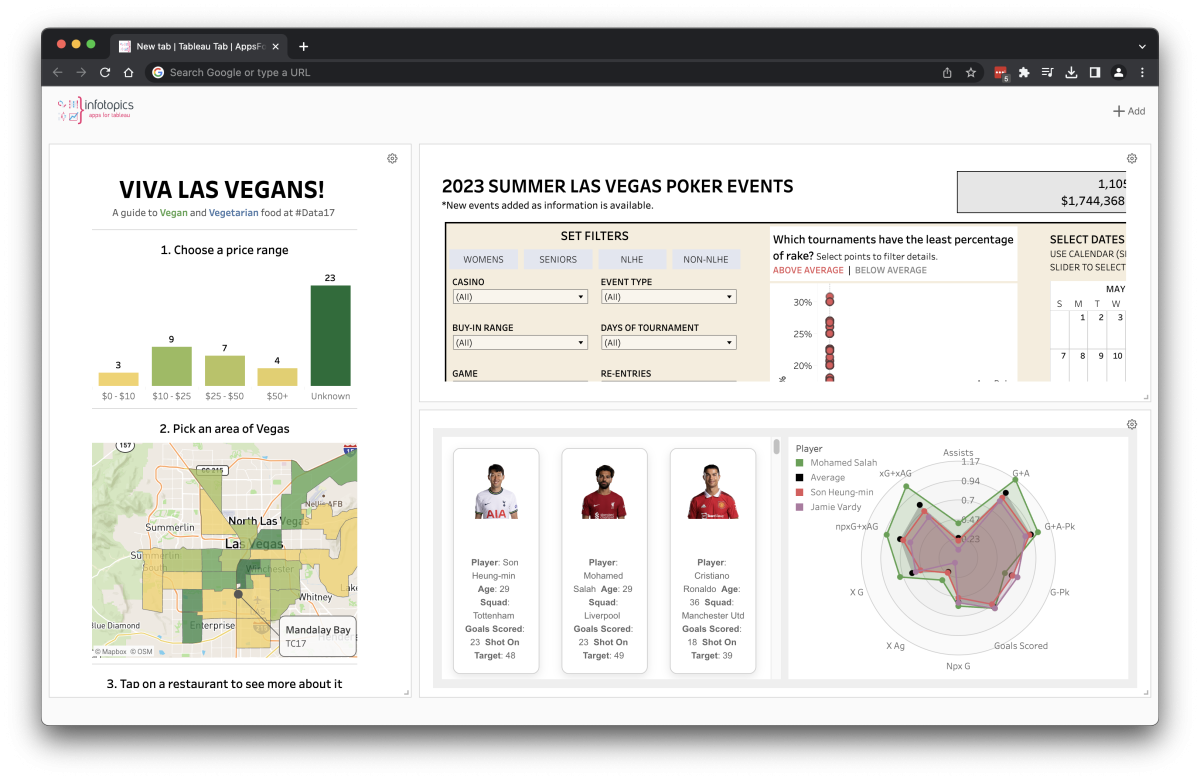
Task: Expand the EVENT TYPE dropdown
Action: tap(668, 296)
